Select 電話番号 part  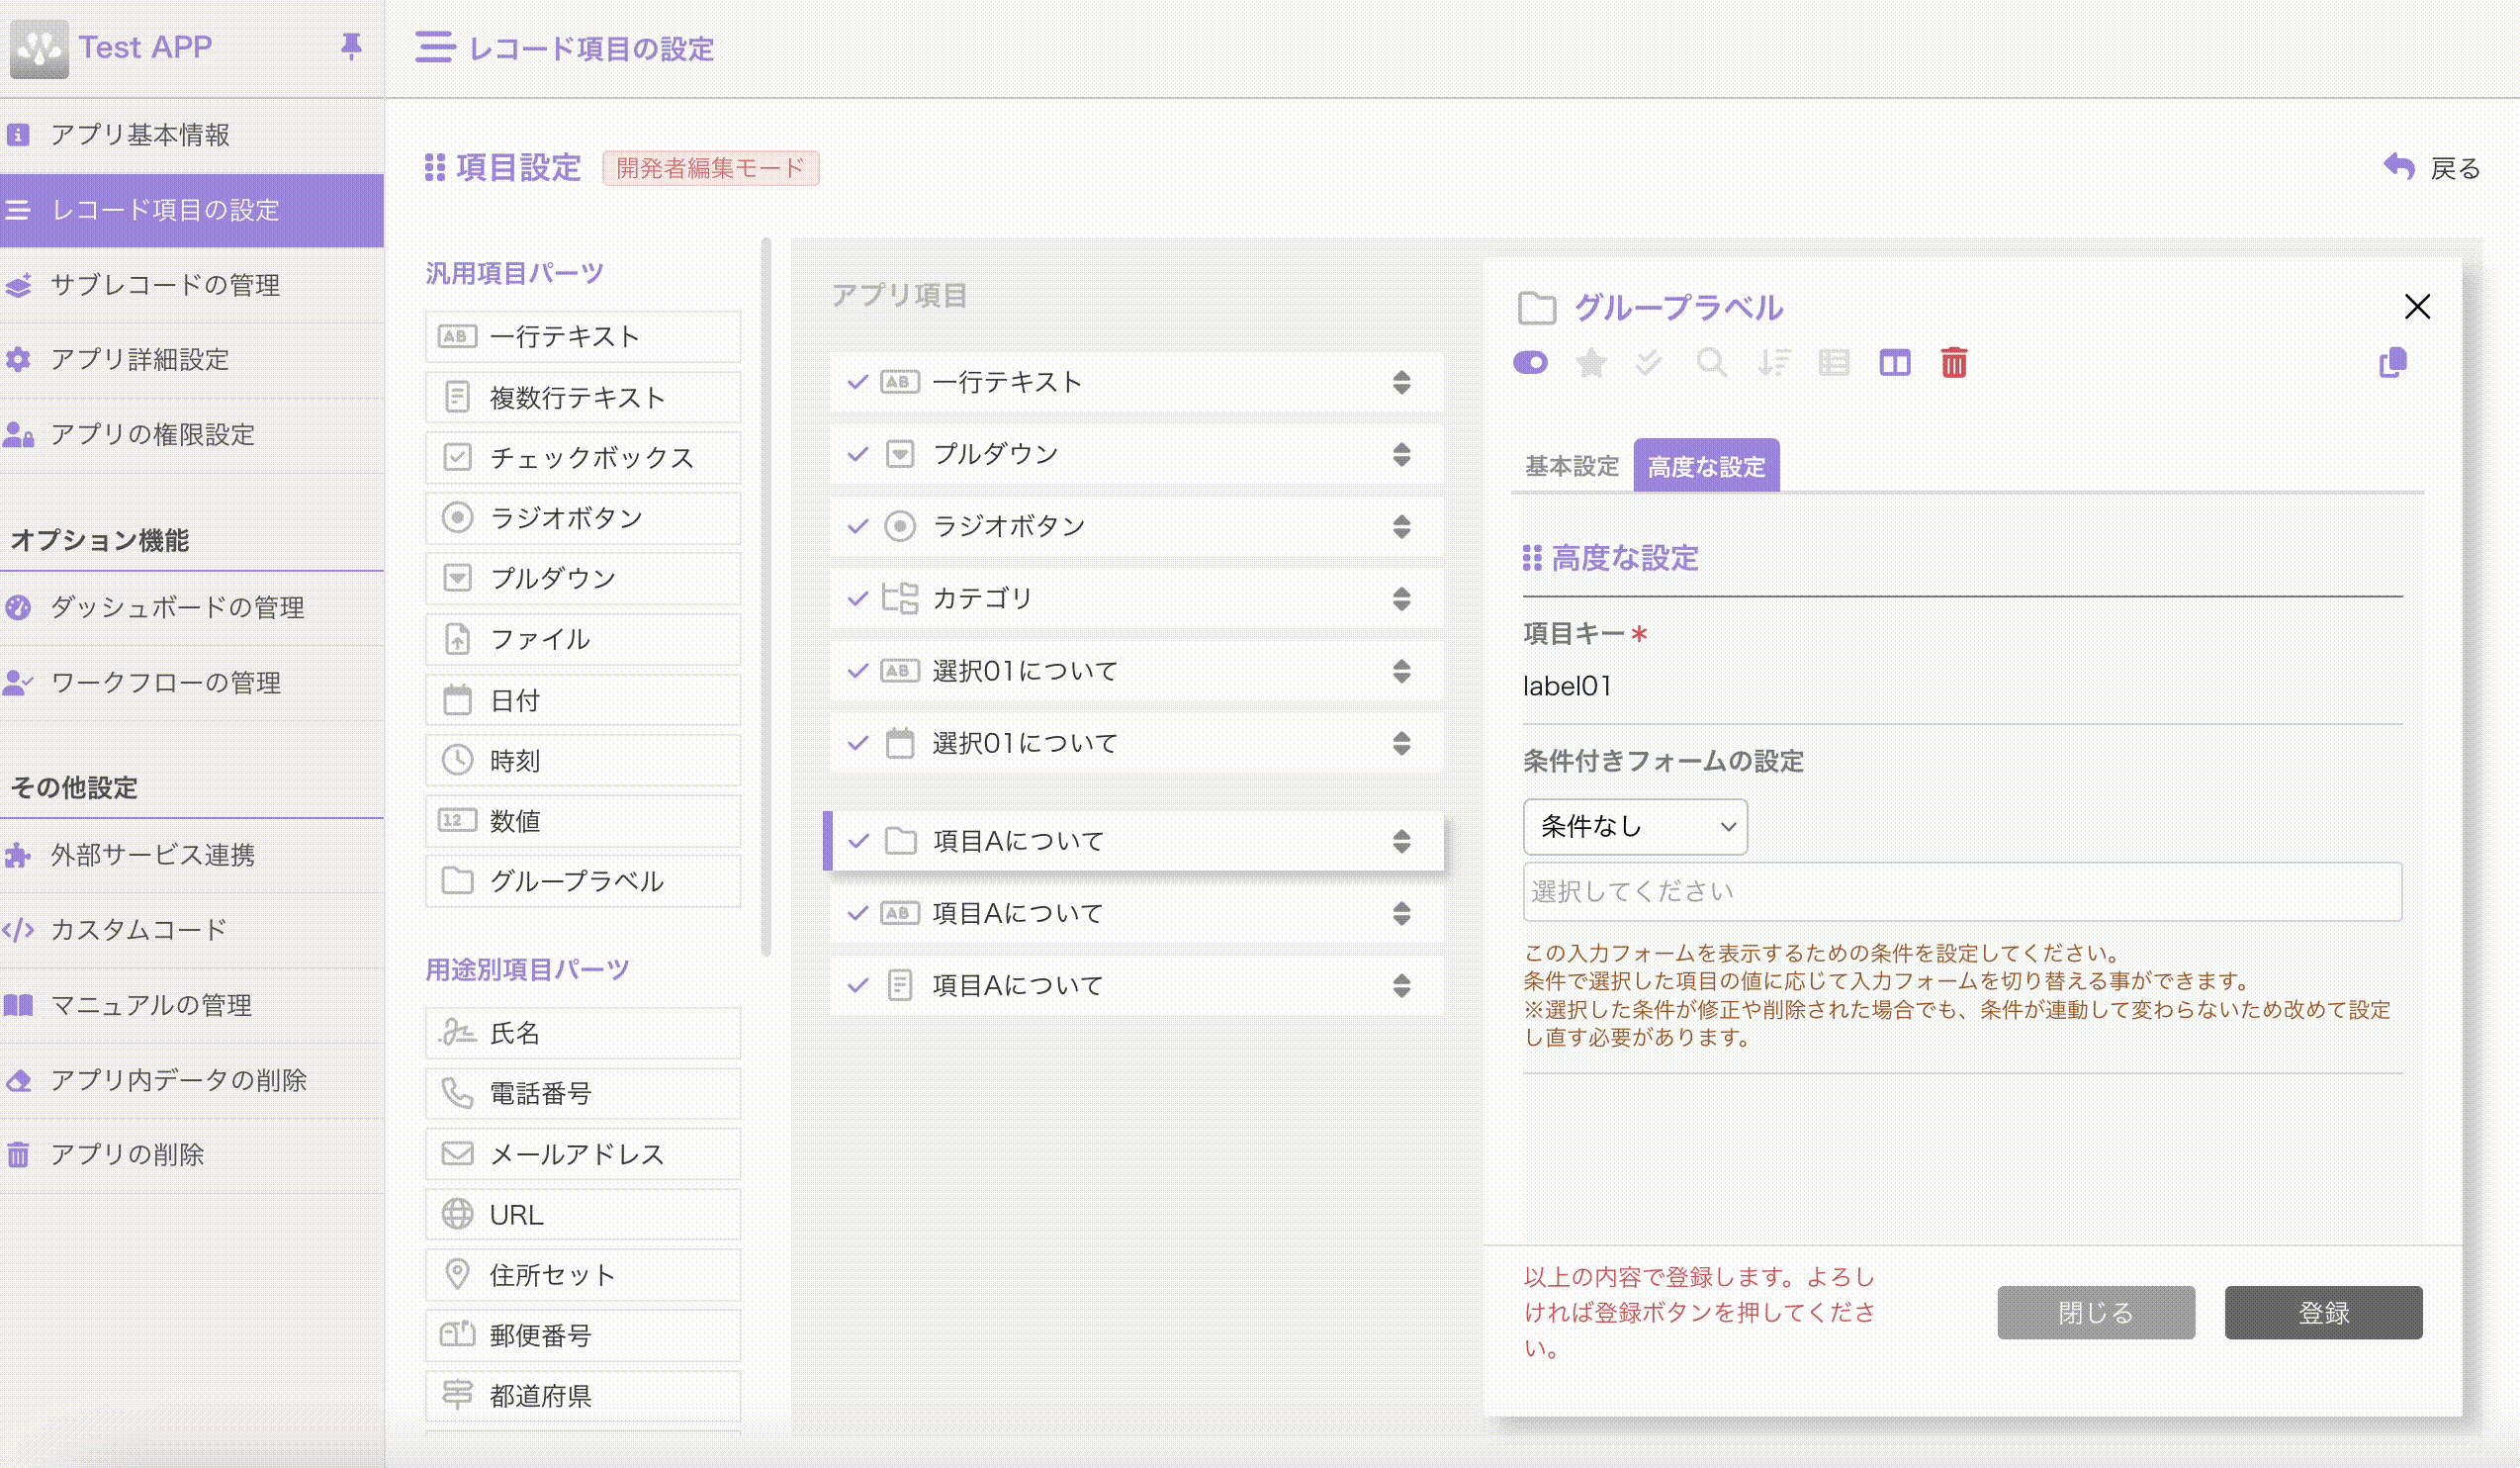click(x=583, y=1094)
